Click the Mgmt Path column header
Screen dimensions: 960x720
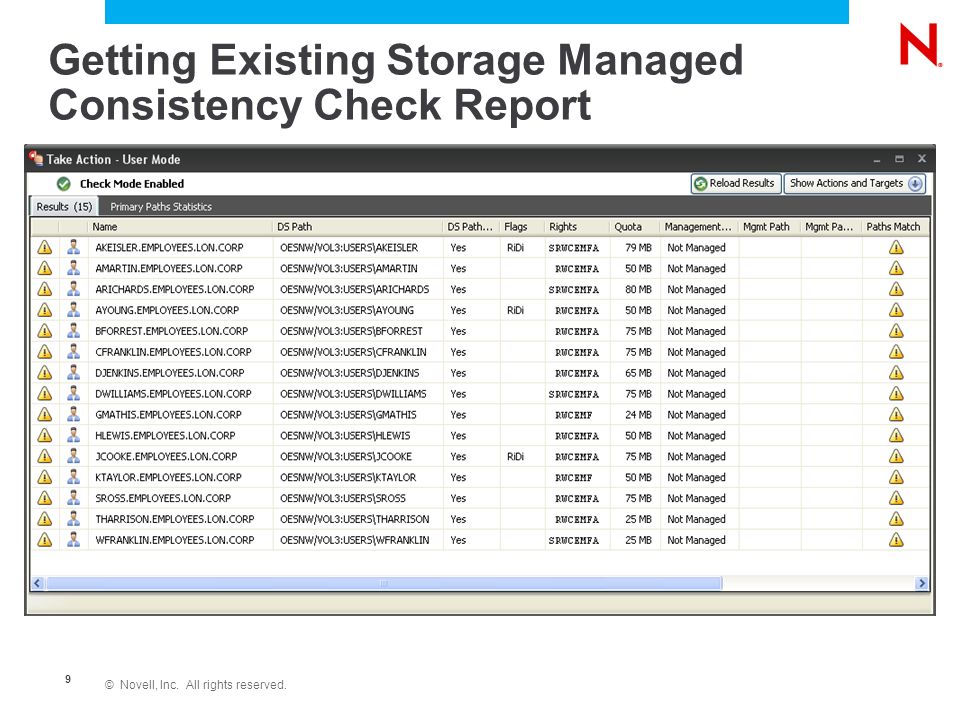pos(770,227)
